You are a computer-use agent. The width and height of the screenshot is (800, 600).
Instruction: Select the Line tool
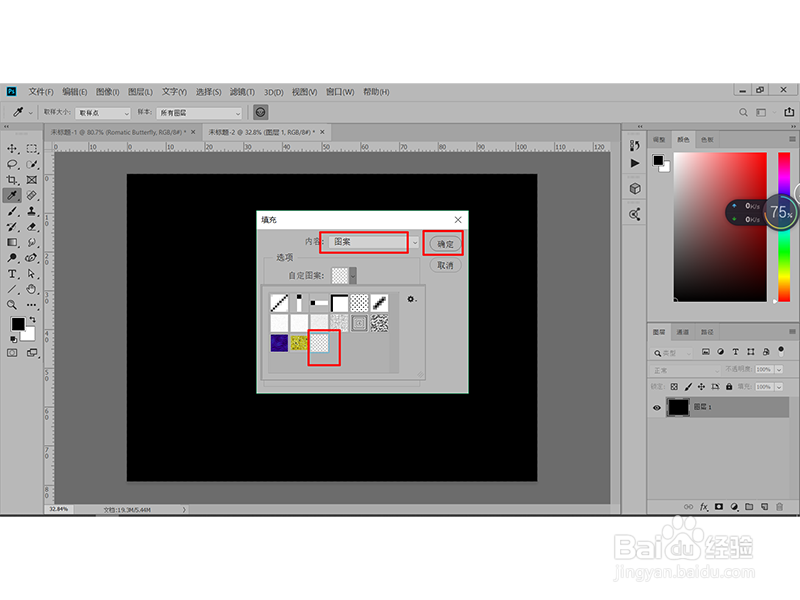point(12,289)
